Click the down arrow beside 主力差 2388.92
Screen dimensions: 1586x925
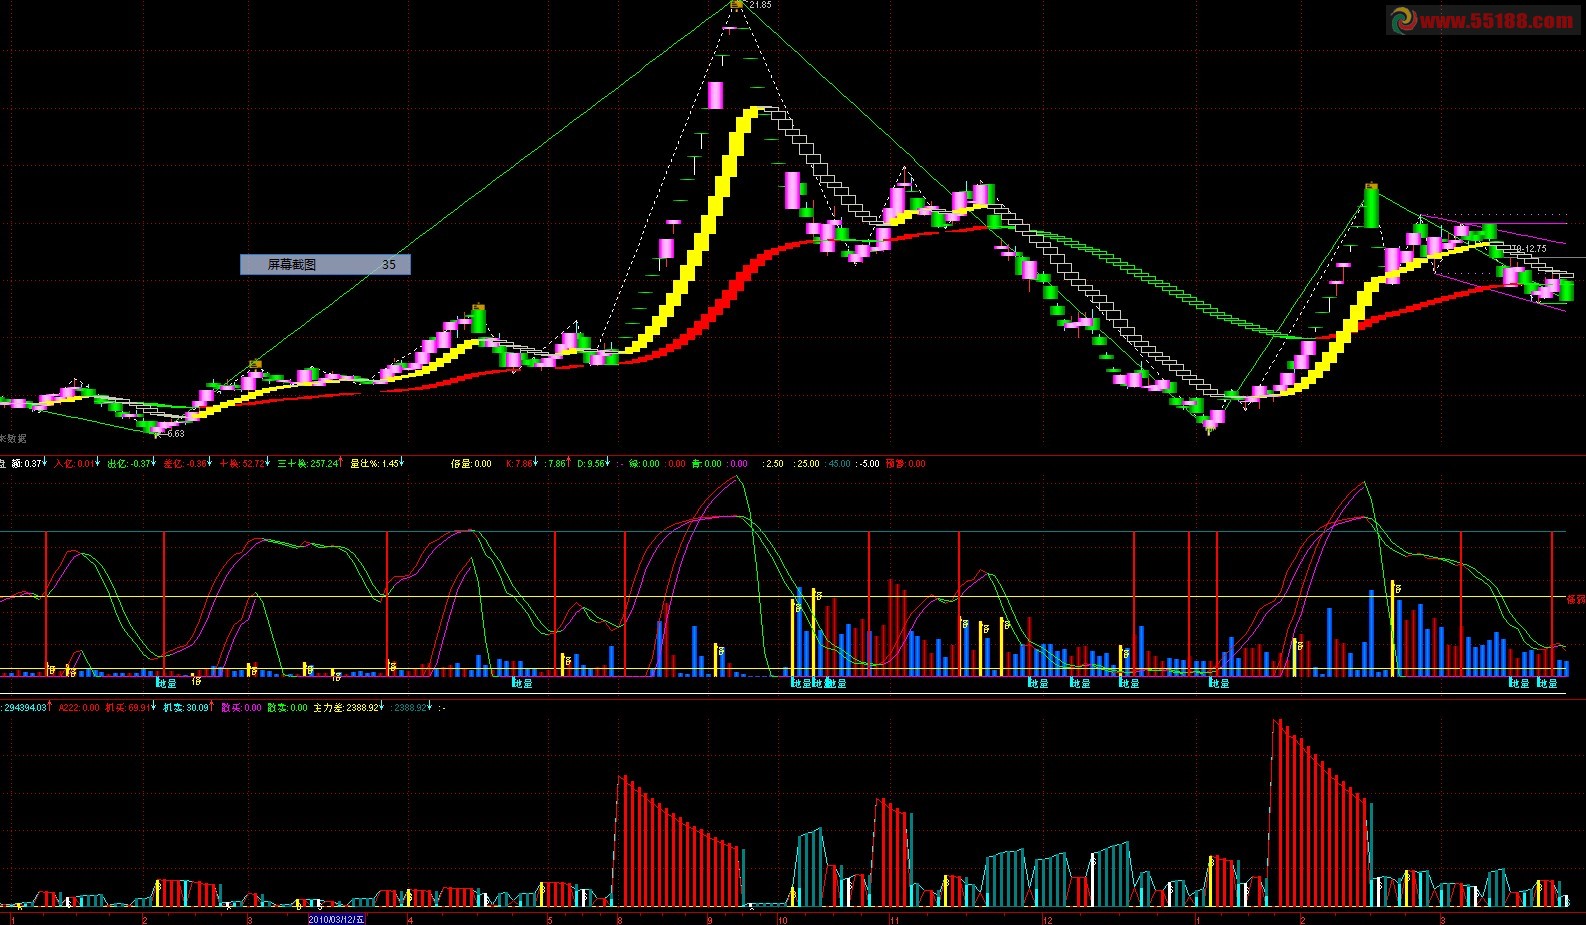[383, 707]
